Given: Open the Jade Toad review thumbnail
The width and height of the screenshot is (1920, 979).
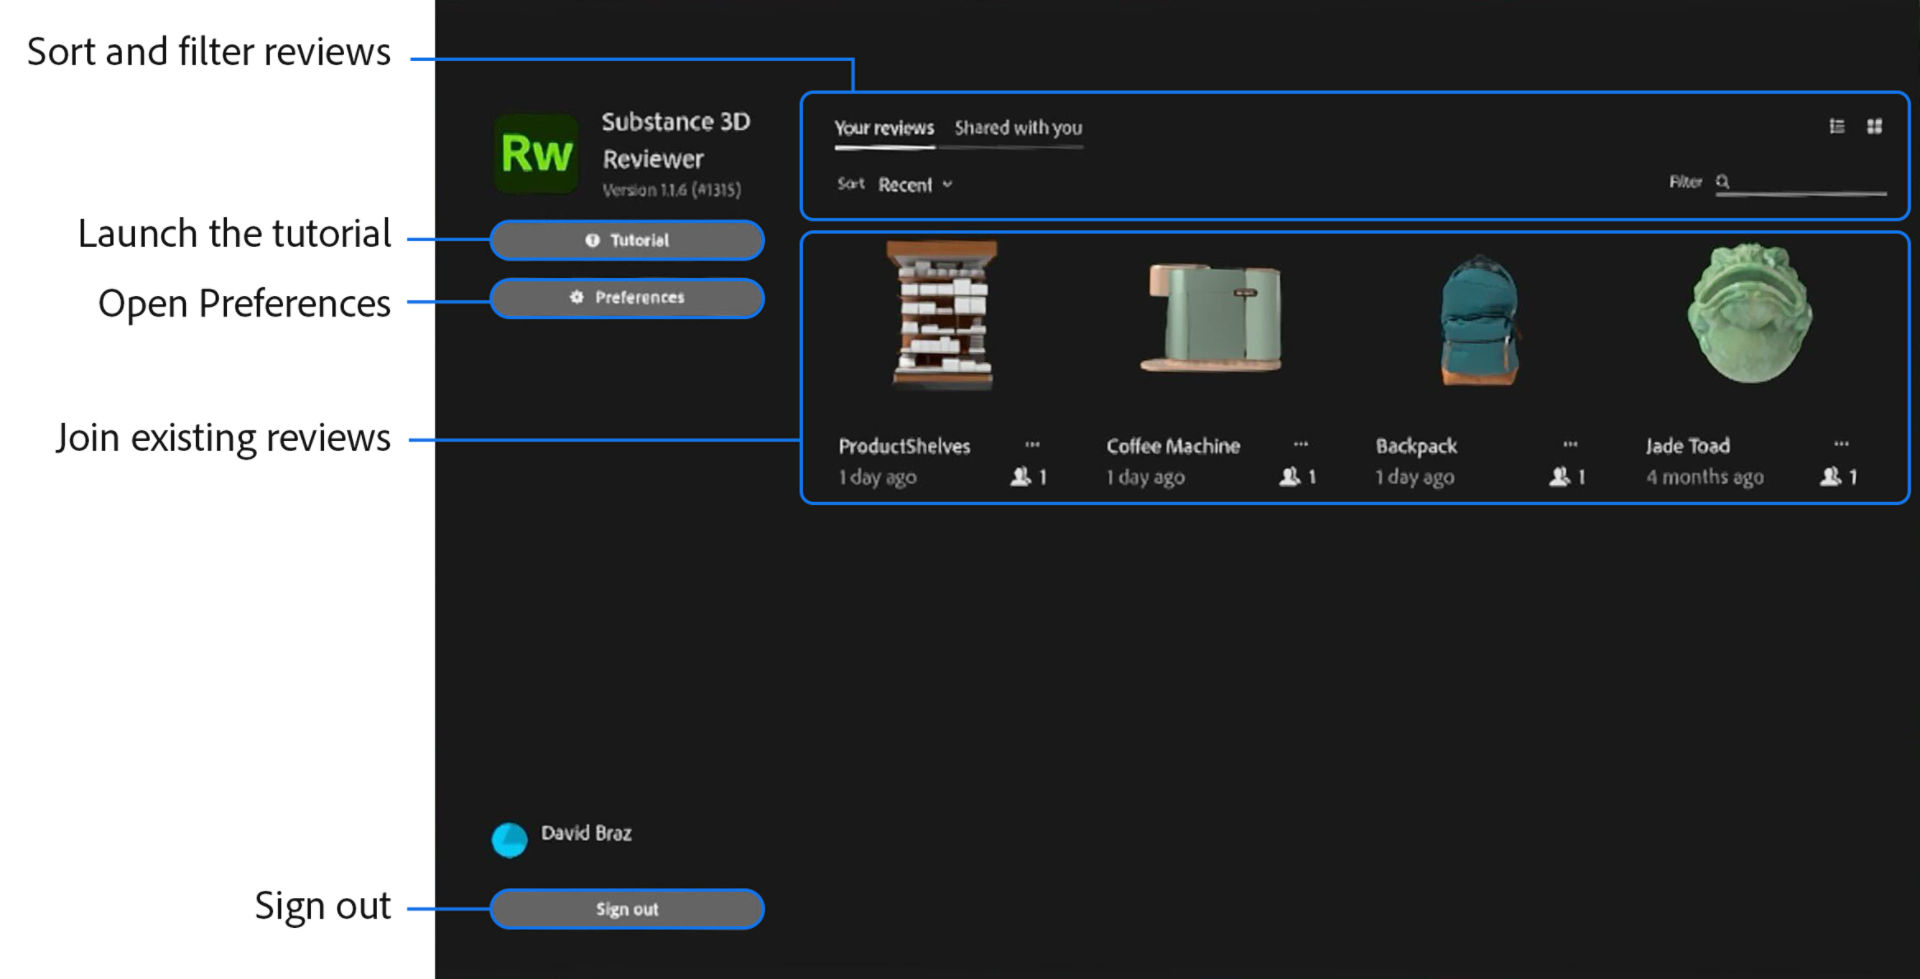Looking at the screenshot, I should 1749,313.
